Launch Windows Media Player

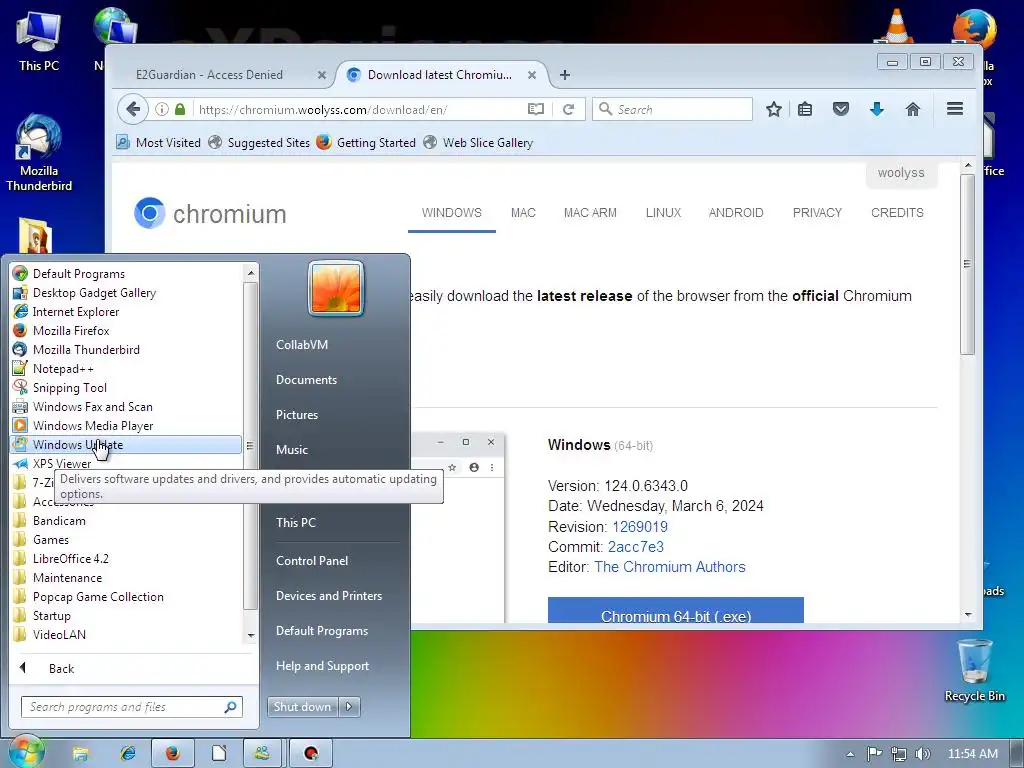(126, 425)
